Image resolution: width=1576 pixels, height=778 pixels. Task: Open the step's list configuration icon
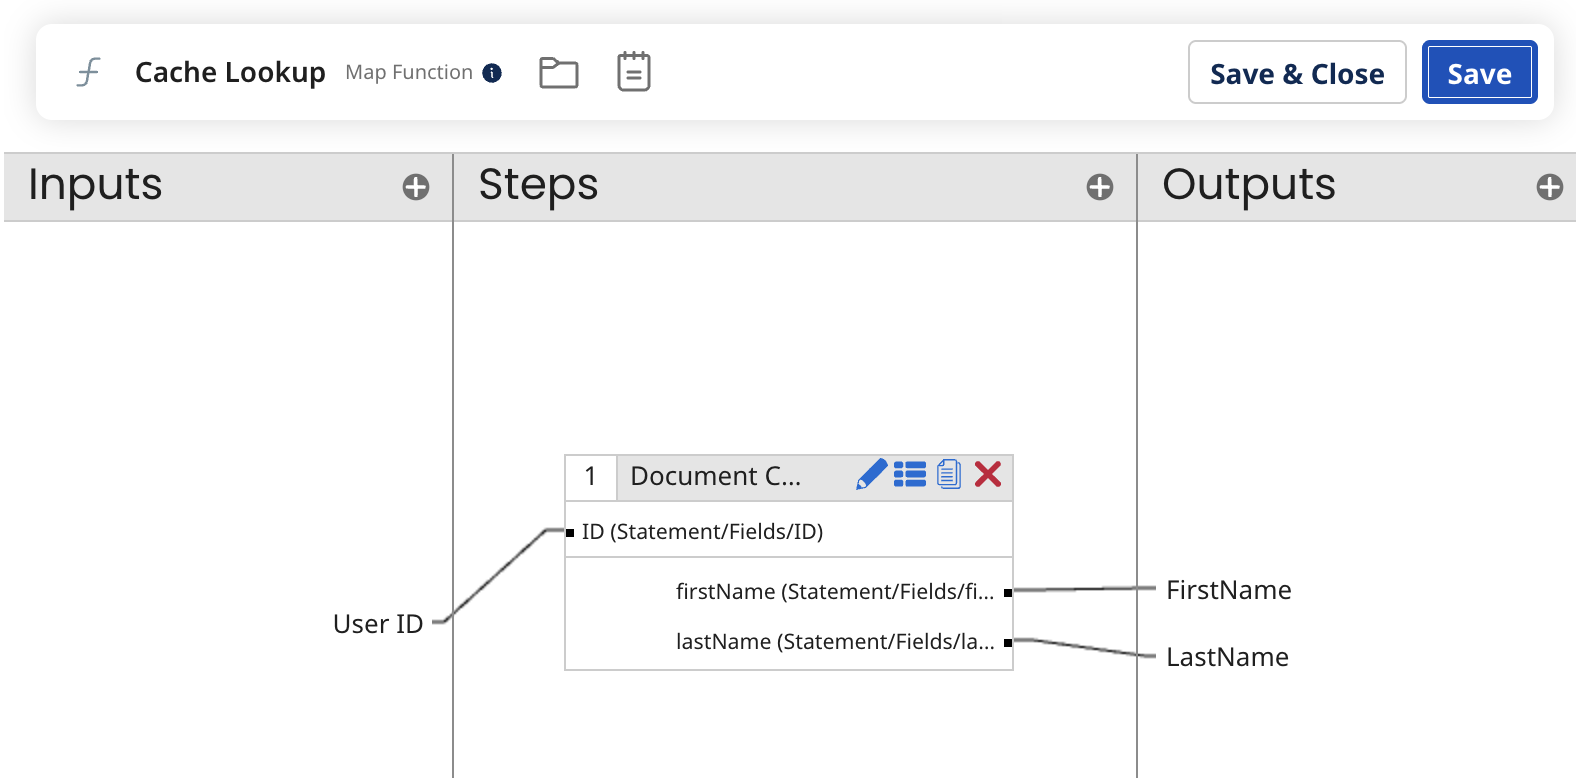coord(910,475)
